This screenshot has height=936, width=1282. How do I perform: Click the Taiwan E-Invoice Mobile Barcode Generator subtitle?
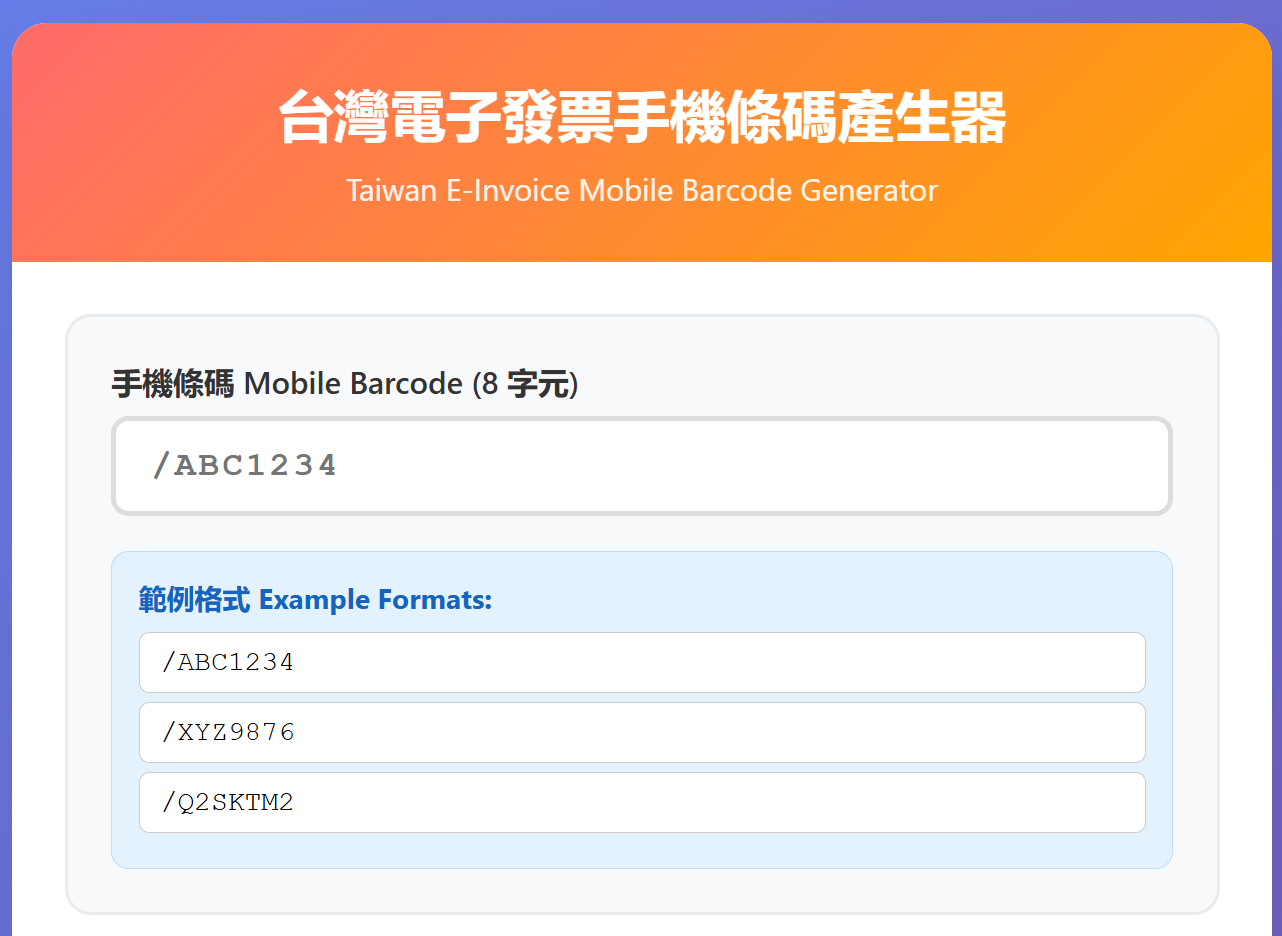[641, 190]
